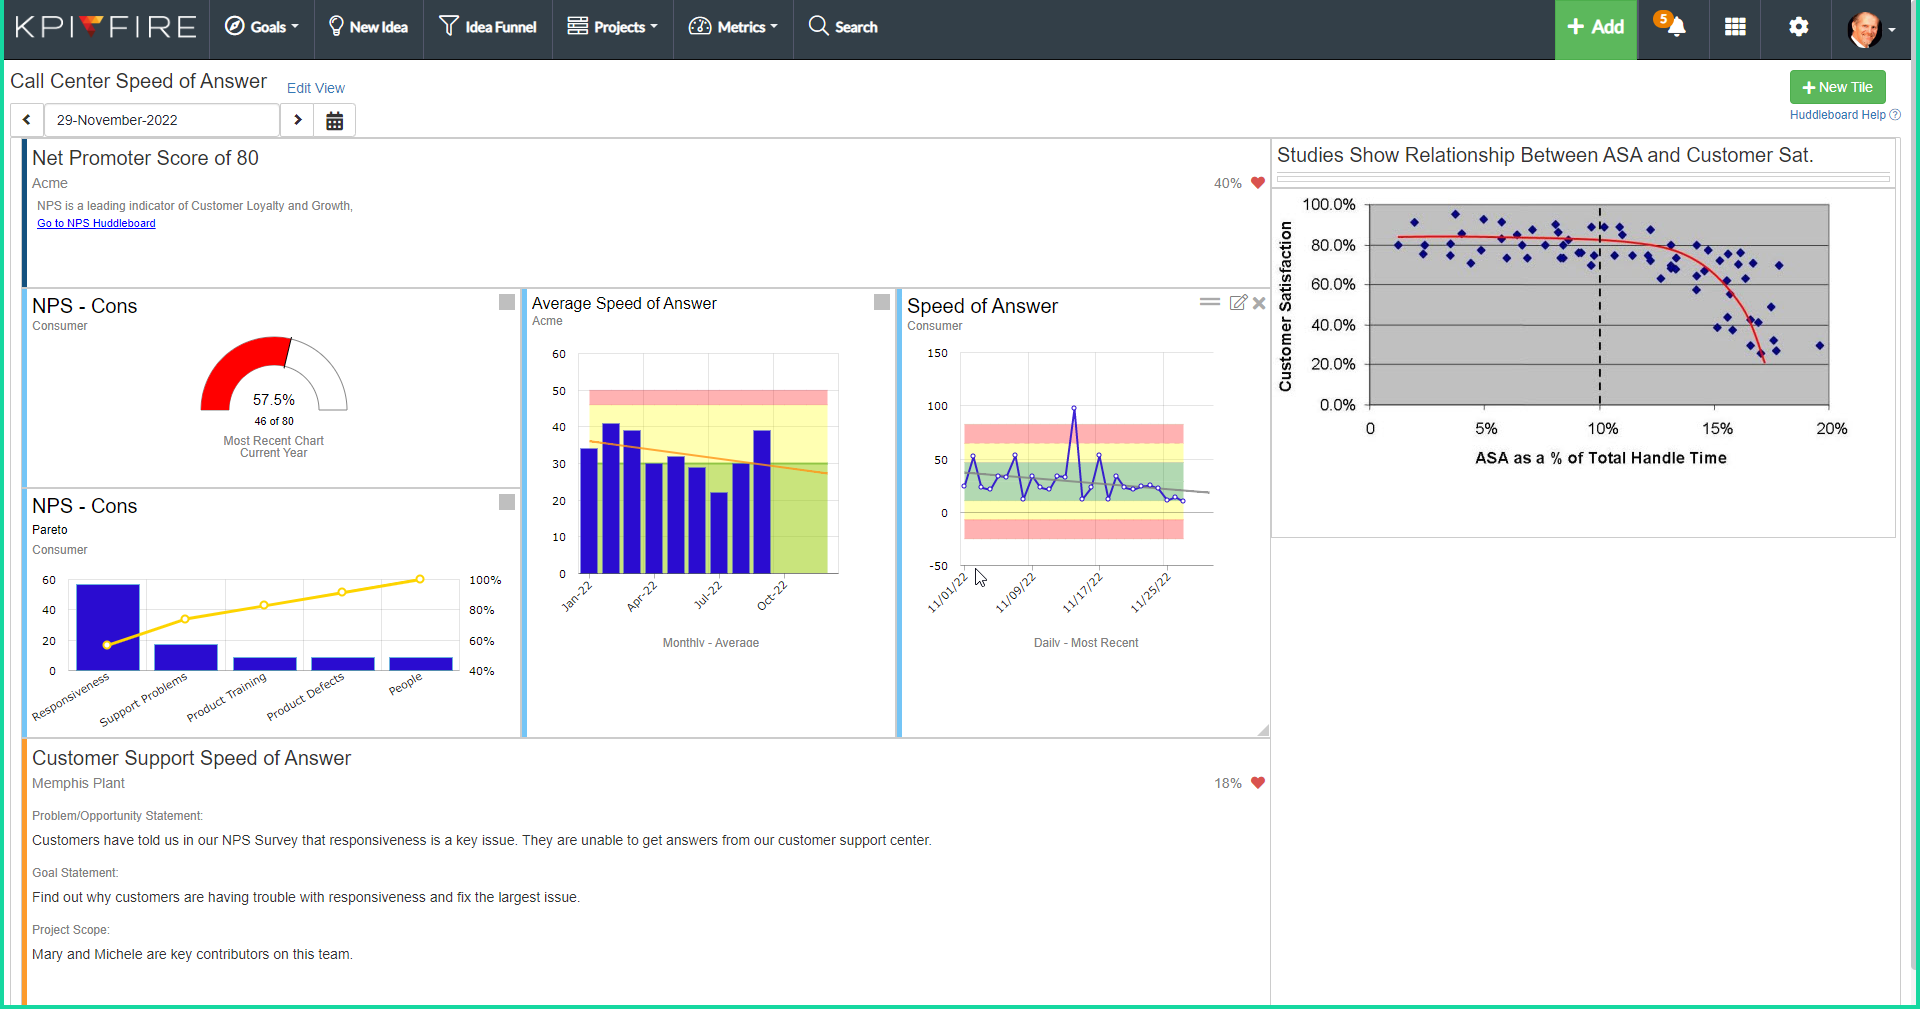Click the New Tile button

1837,87
